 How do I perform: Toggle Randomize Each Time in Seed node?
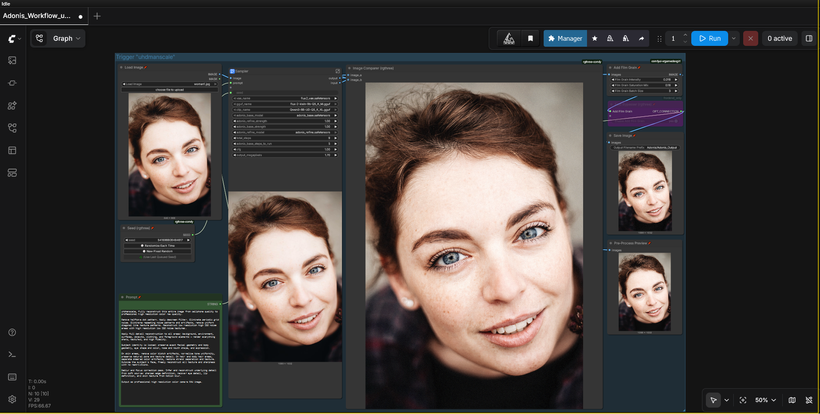157,246
